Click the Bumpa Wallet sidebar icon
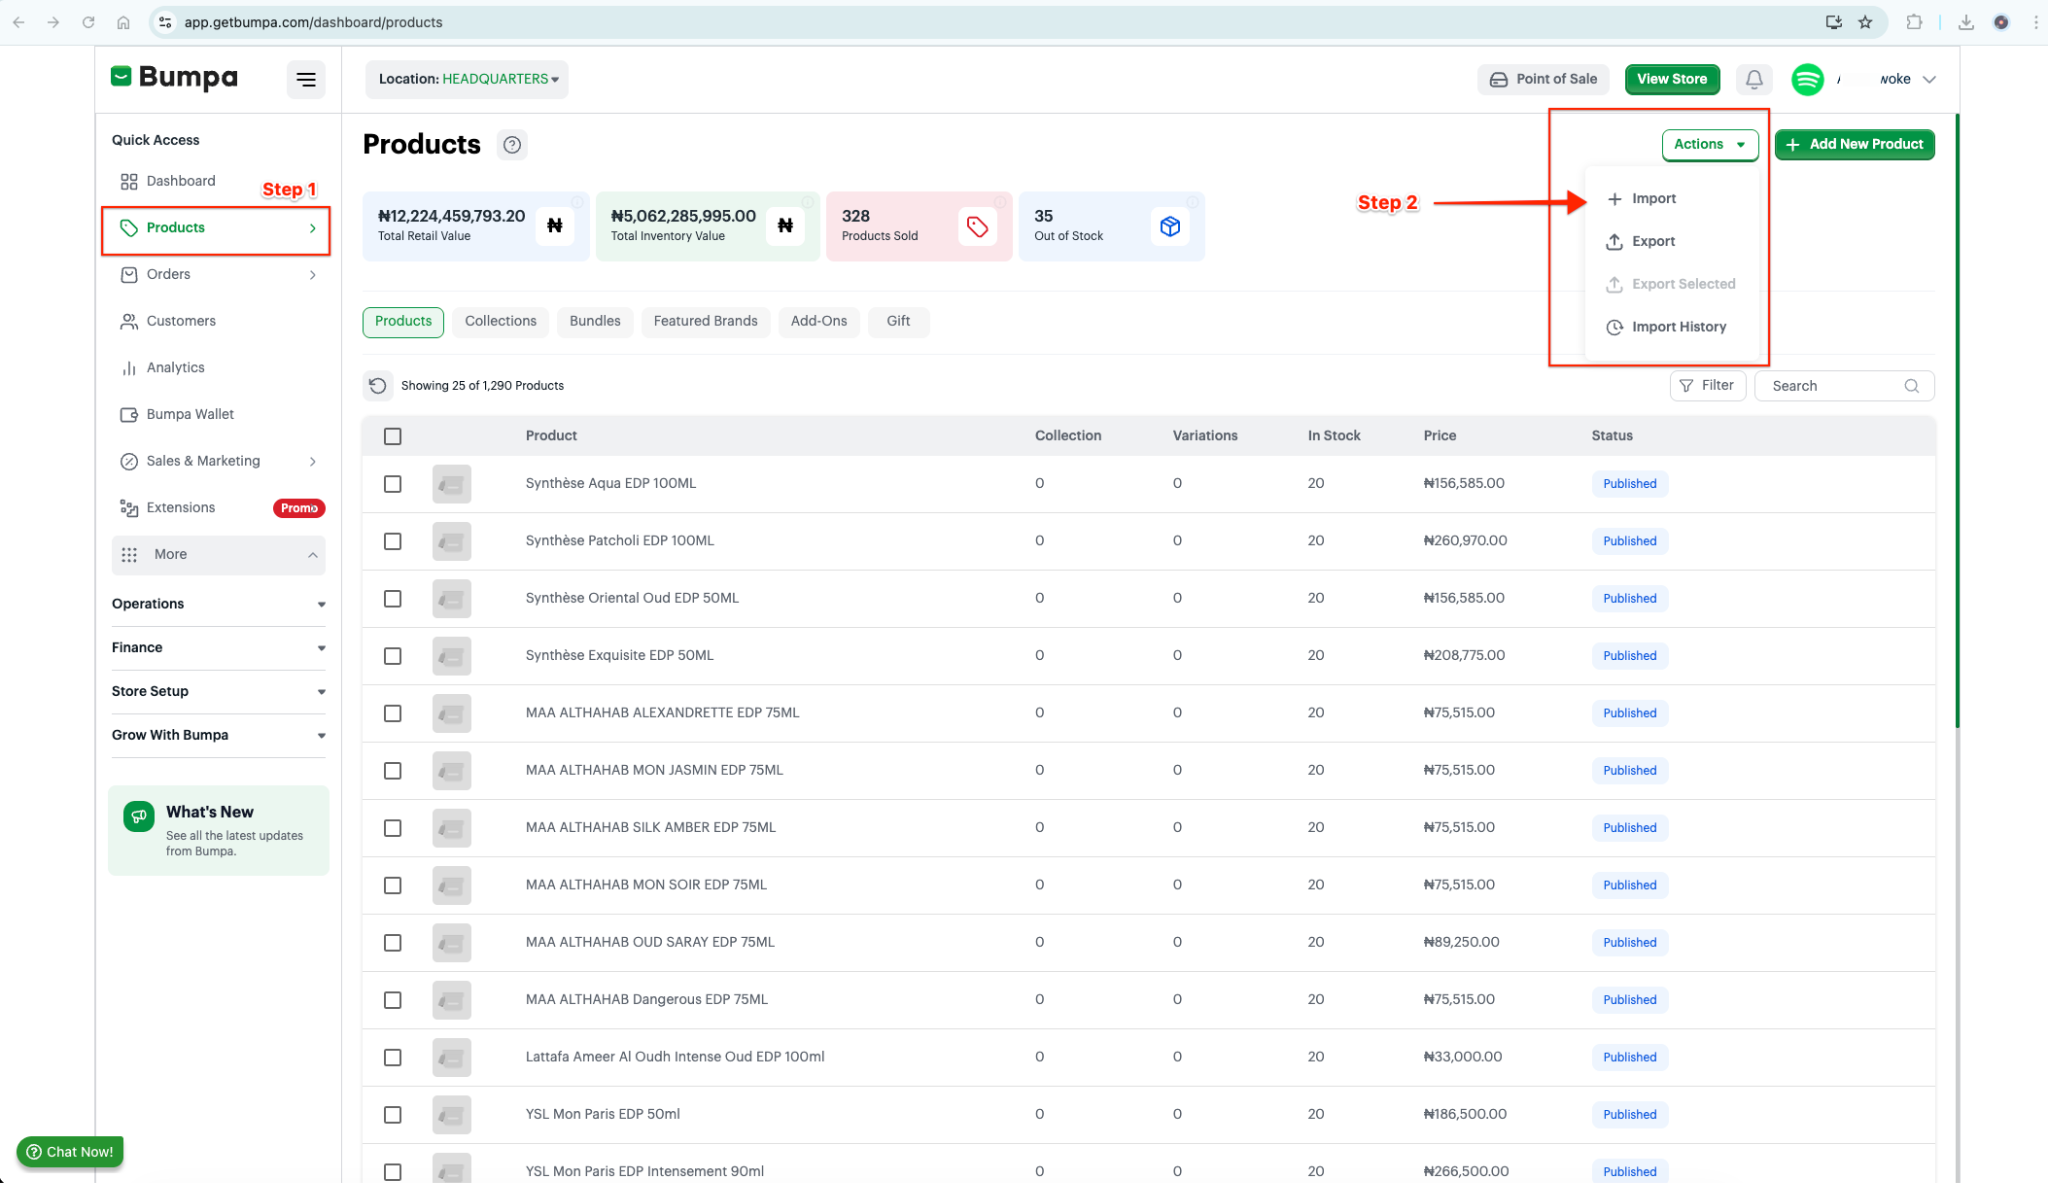 coord(129,414)
